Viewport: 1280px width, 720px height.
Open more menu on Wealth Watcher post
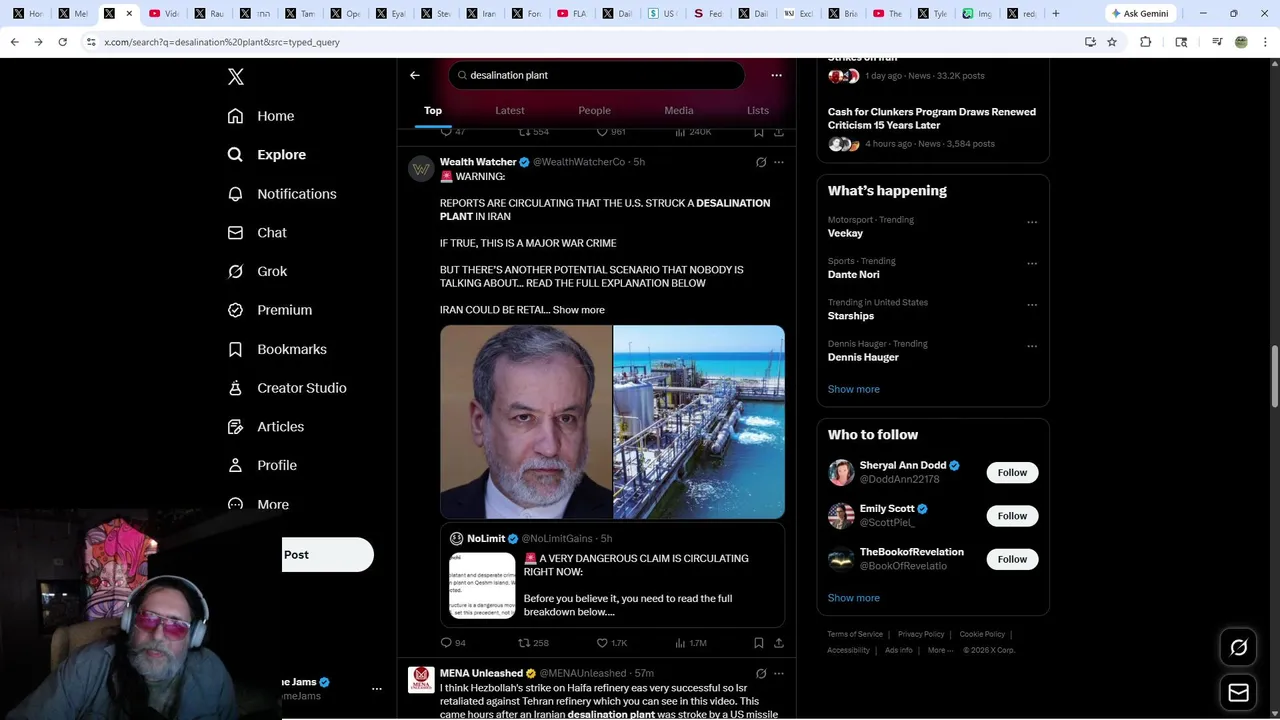click(779, 162)
